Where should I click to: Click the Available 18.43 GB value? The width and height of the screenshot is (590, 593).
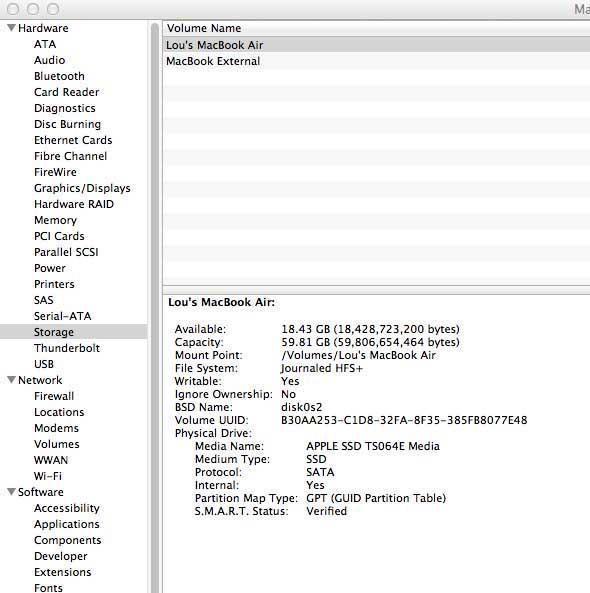pyautogui.click(x=370, y=329)
